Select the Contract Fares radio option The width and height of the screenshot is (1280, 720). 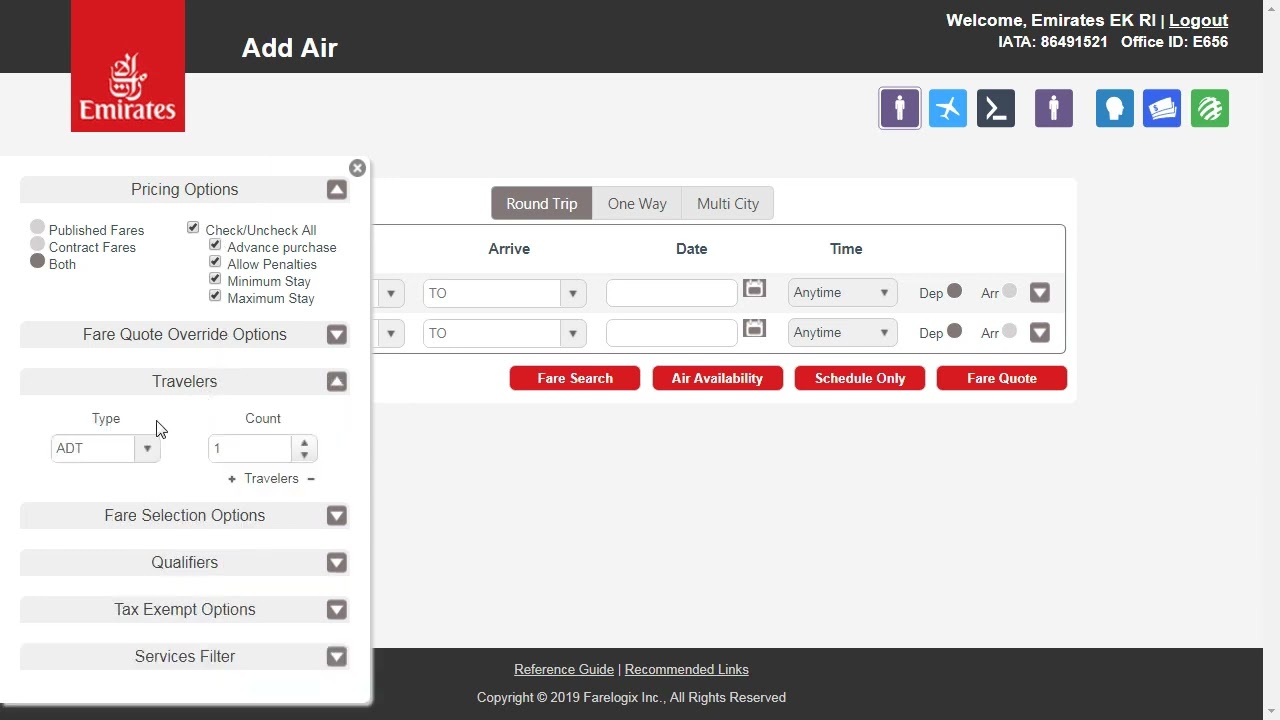[38, 245]
